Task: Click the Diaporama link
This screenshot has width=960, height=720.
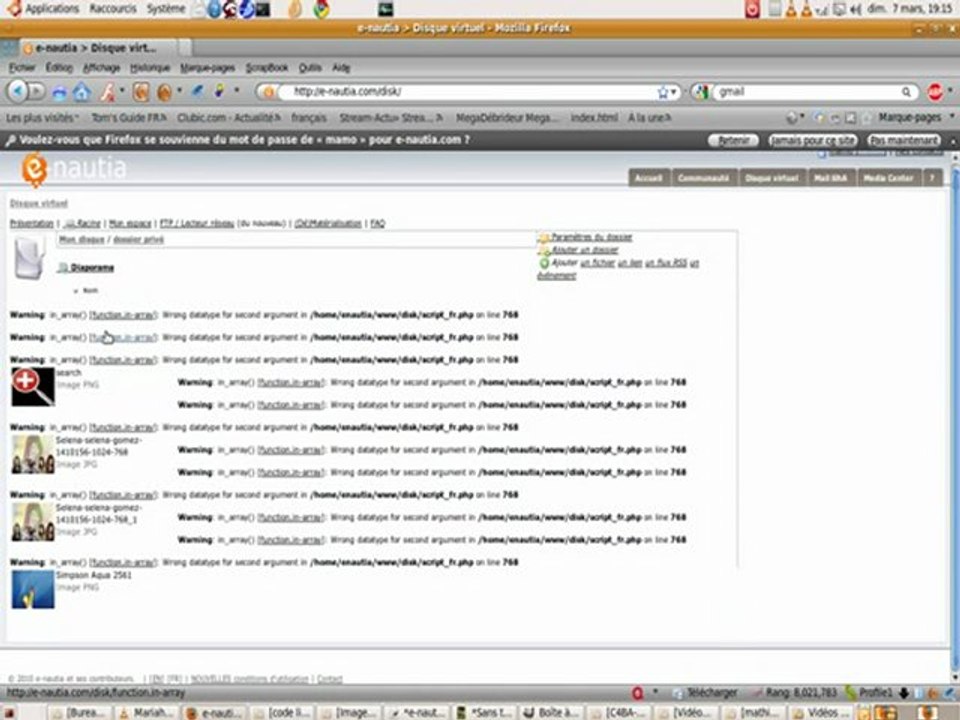Action: pyautogui.click(x=92, y=268)
